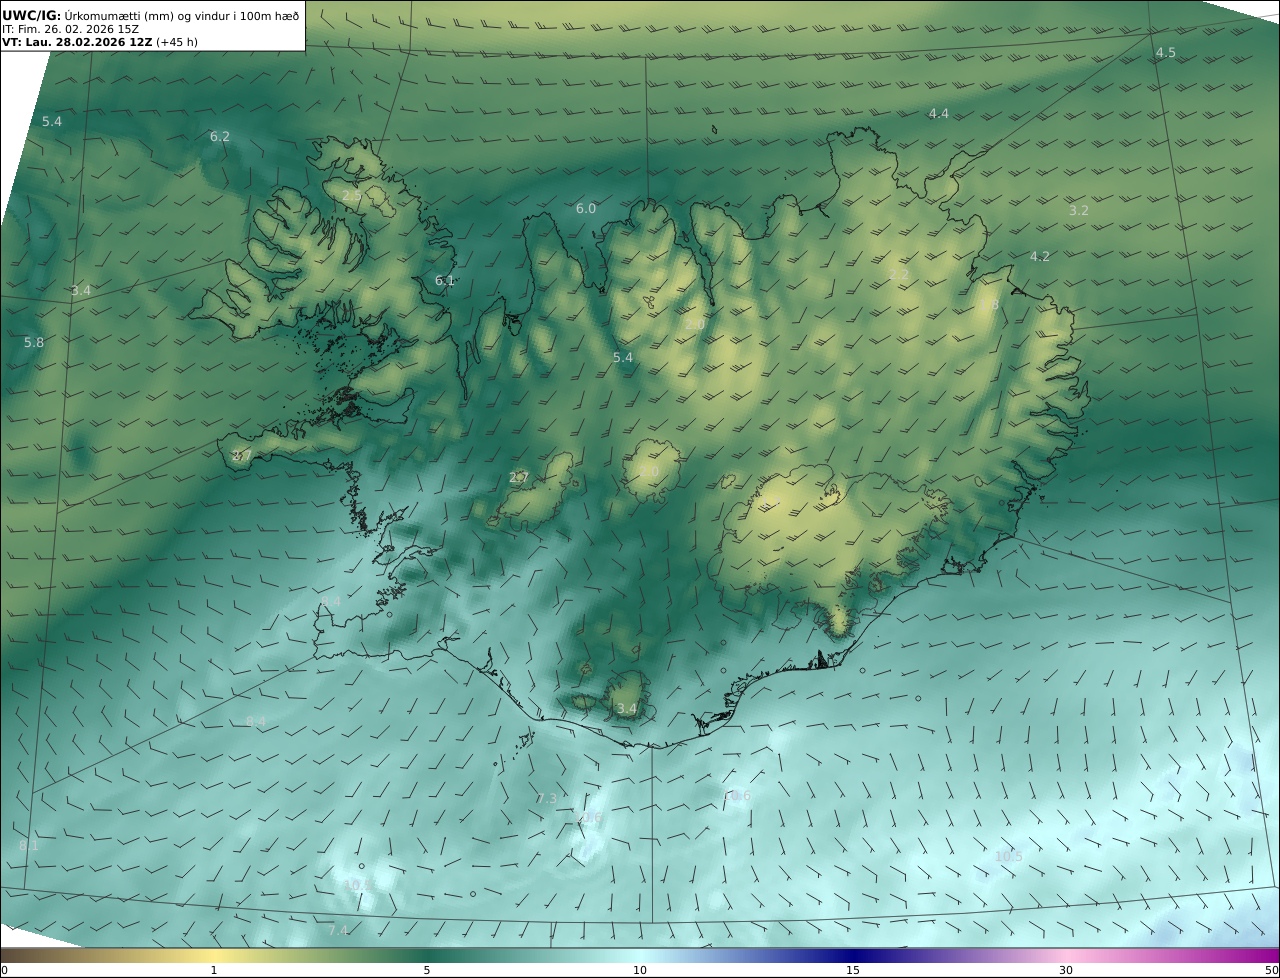This screenshot has height=978, width=1280.
Task: Click the colorbar tick label 1
Action: 214,970
